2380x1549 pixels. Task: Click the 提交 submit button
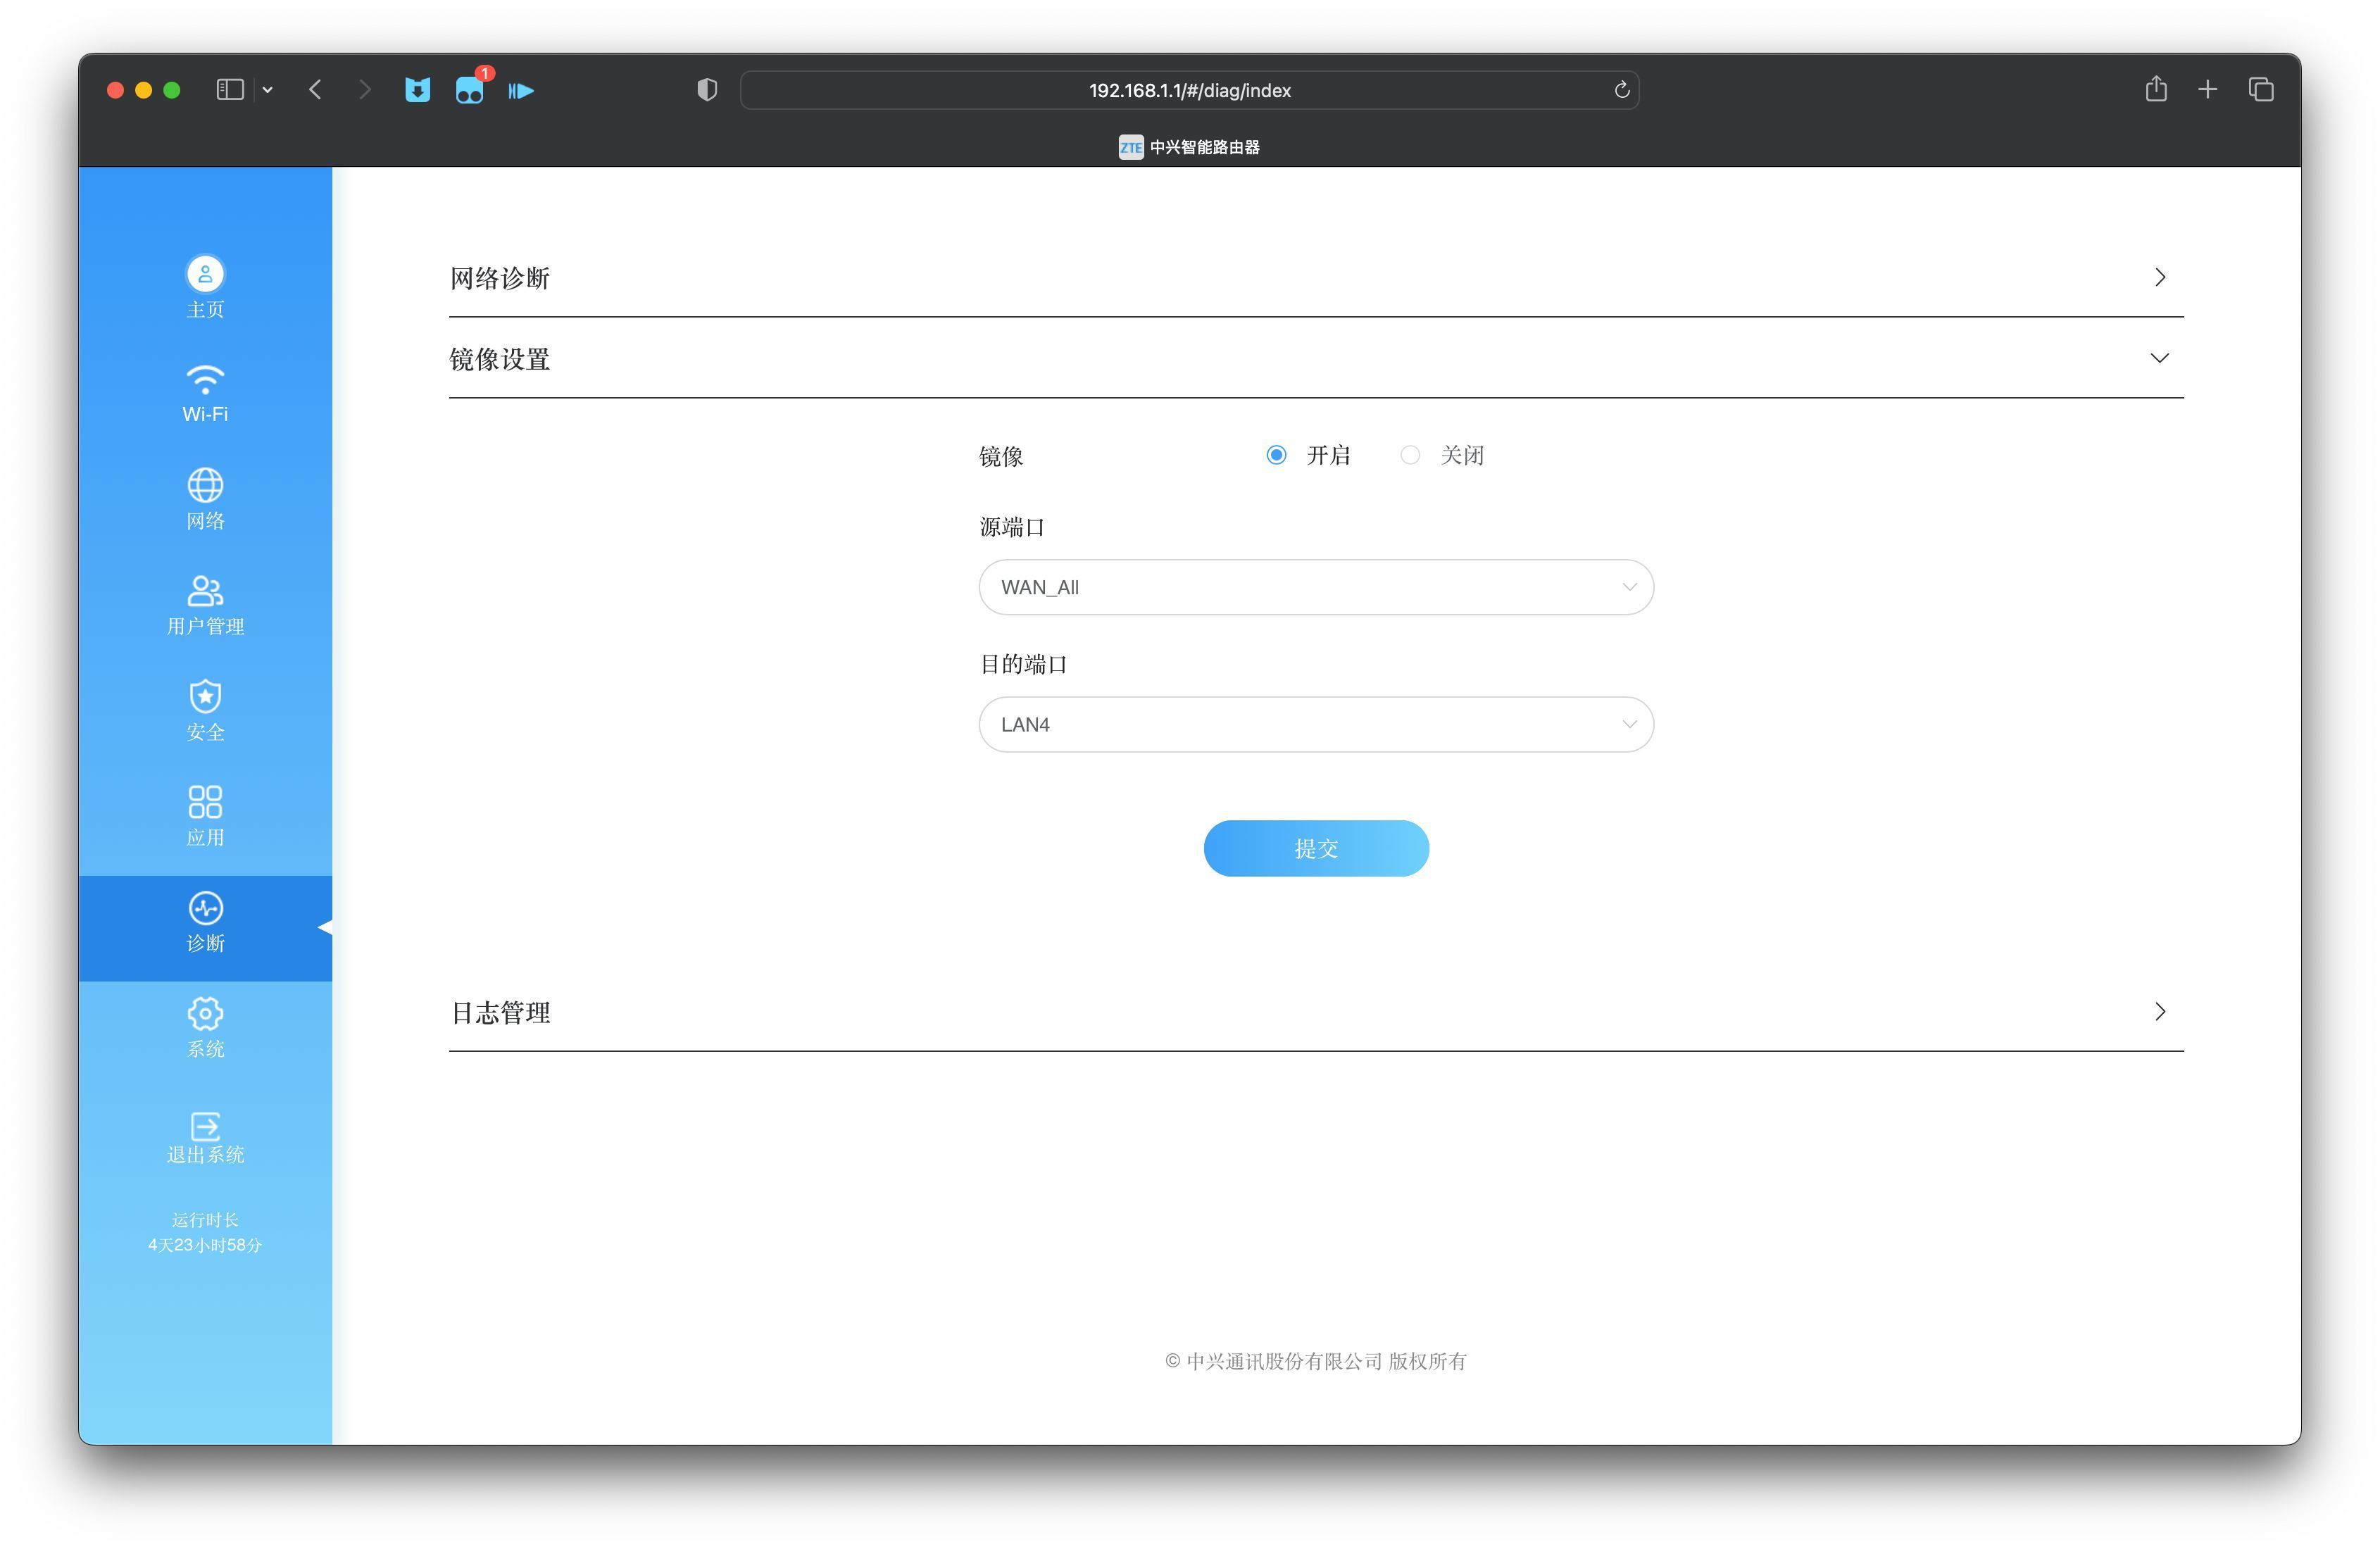pyautogui.click(x=1316, y=848)
